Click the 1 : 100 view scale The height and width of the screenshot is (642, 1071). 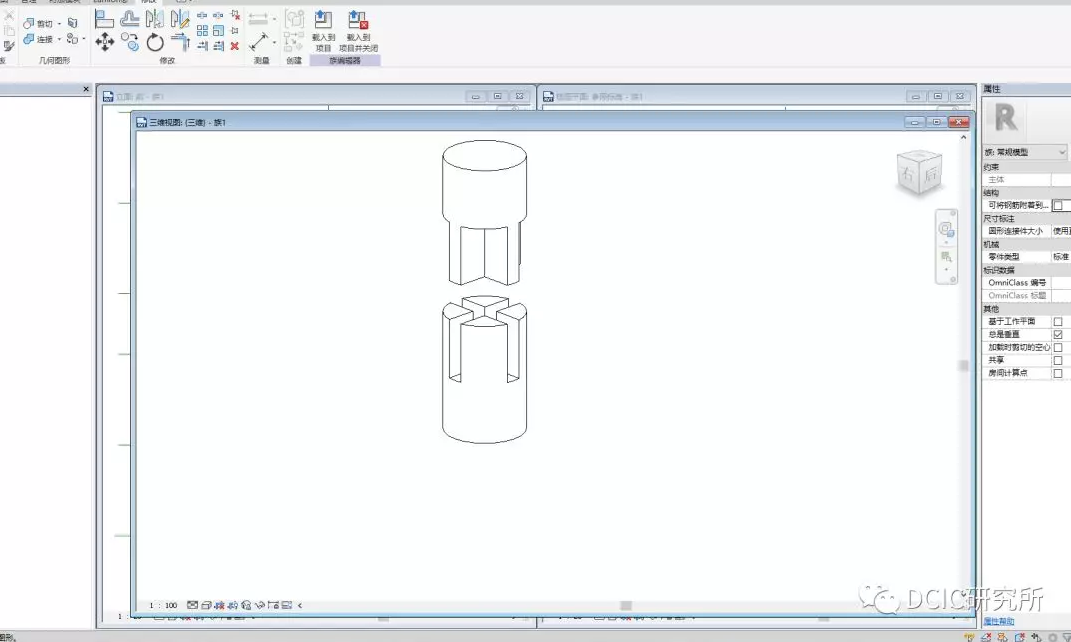[163, 605]
